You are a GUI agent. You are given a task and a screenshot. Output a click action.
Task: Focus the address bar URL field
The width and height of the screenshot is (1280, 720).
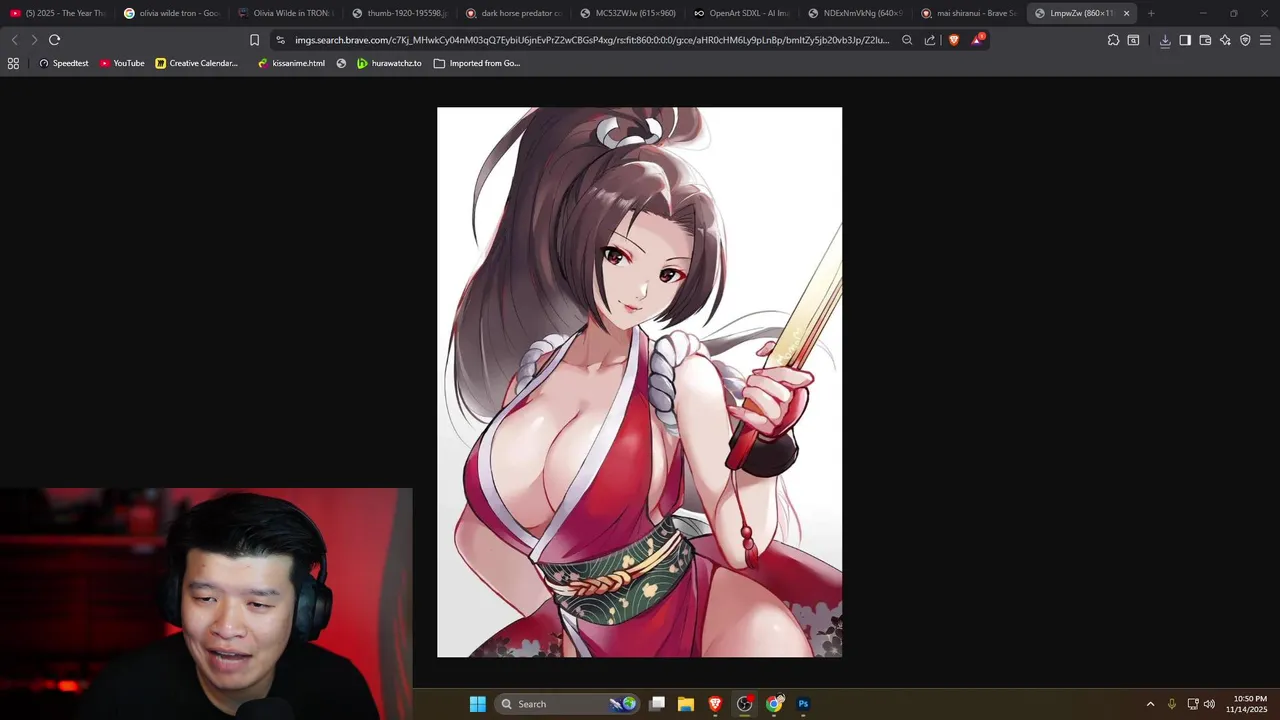[x=592, y=40]
